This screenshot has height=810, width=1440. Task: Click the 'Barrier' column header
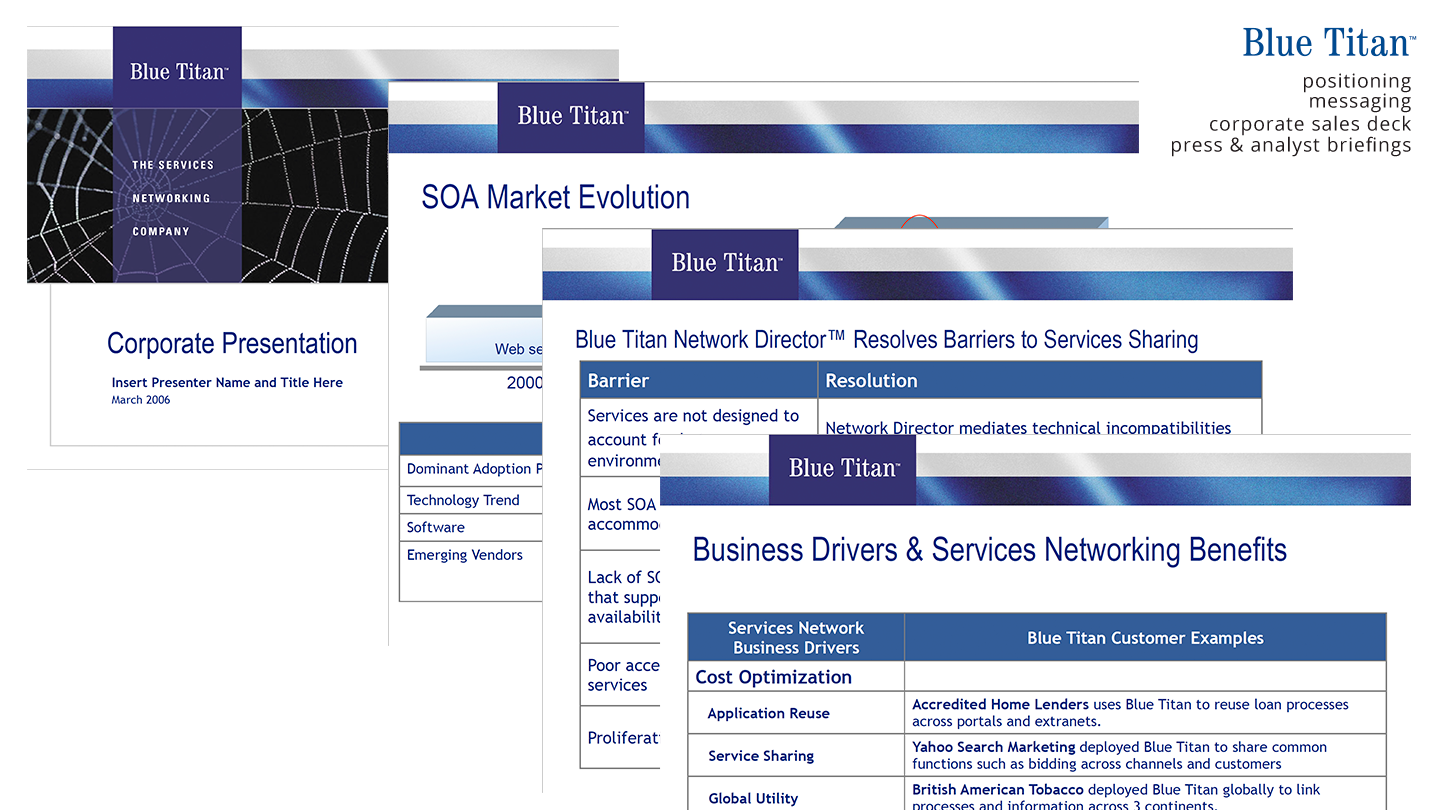[699, 381]
